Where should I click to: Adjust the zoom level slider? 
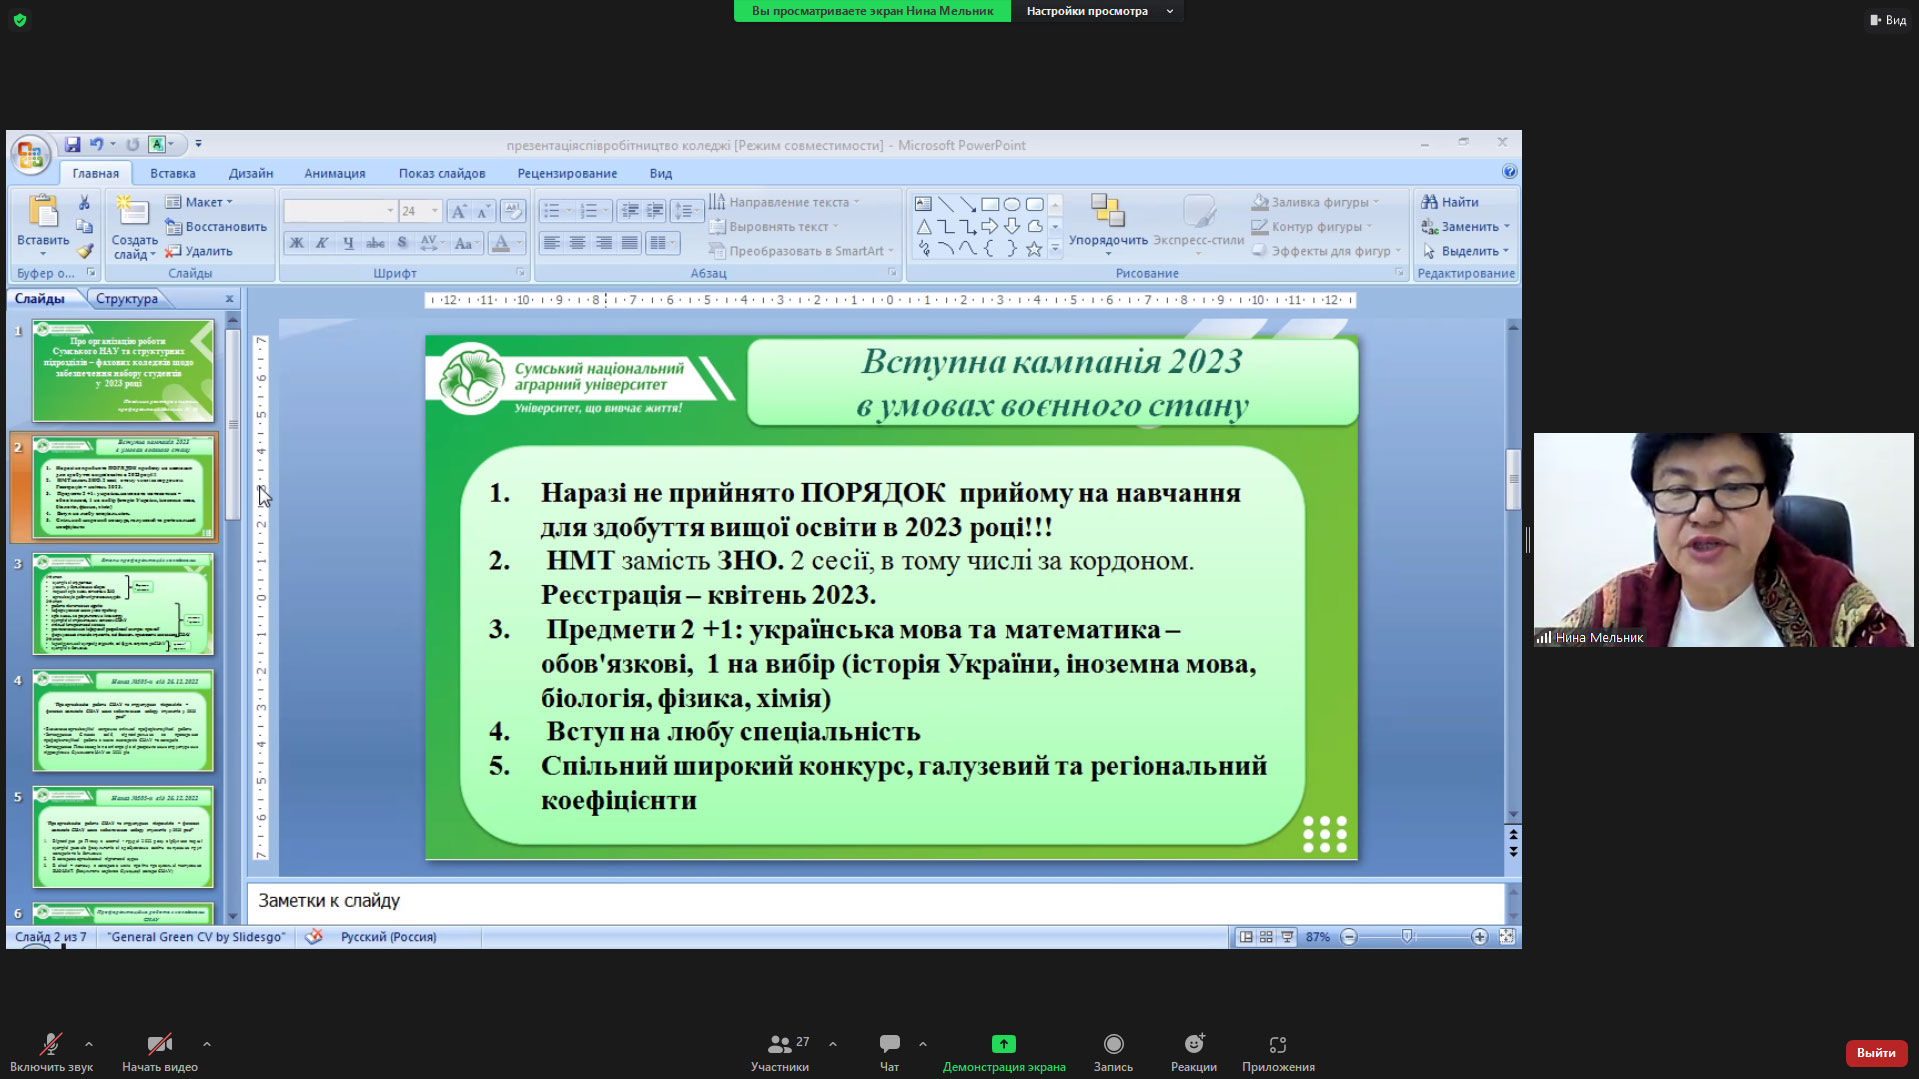[1407, 937]
